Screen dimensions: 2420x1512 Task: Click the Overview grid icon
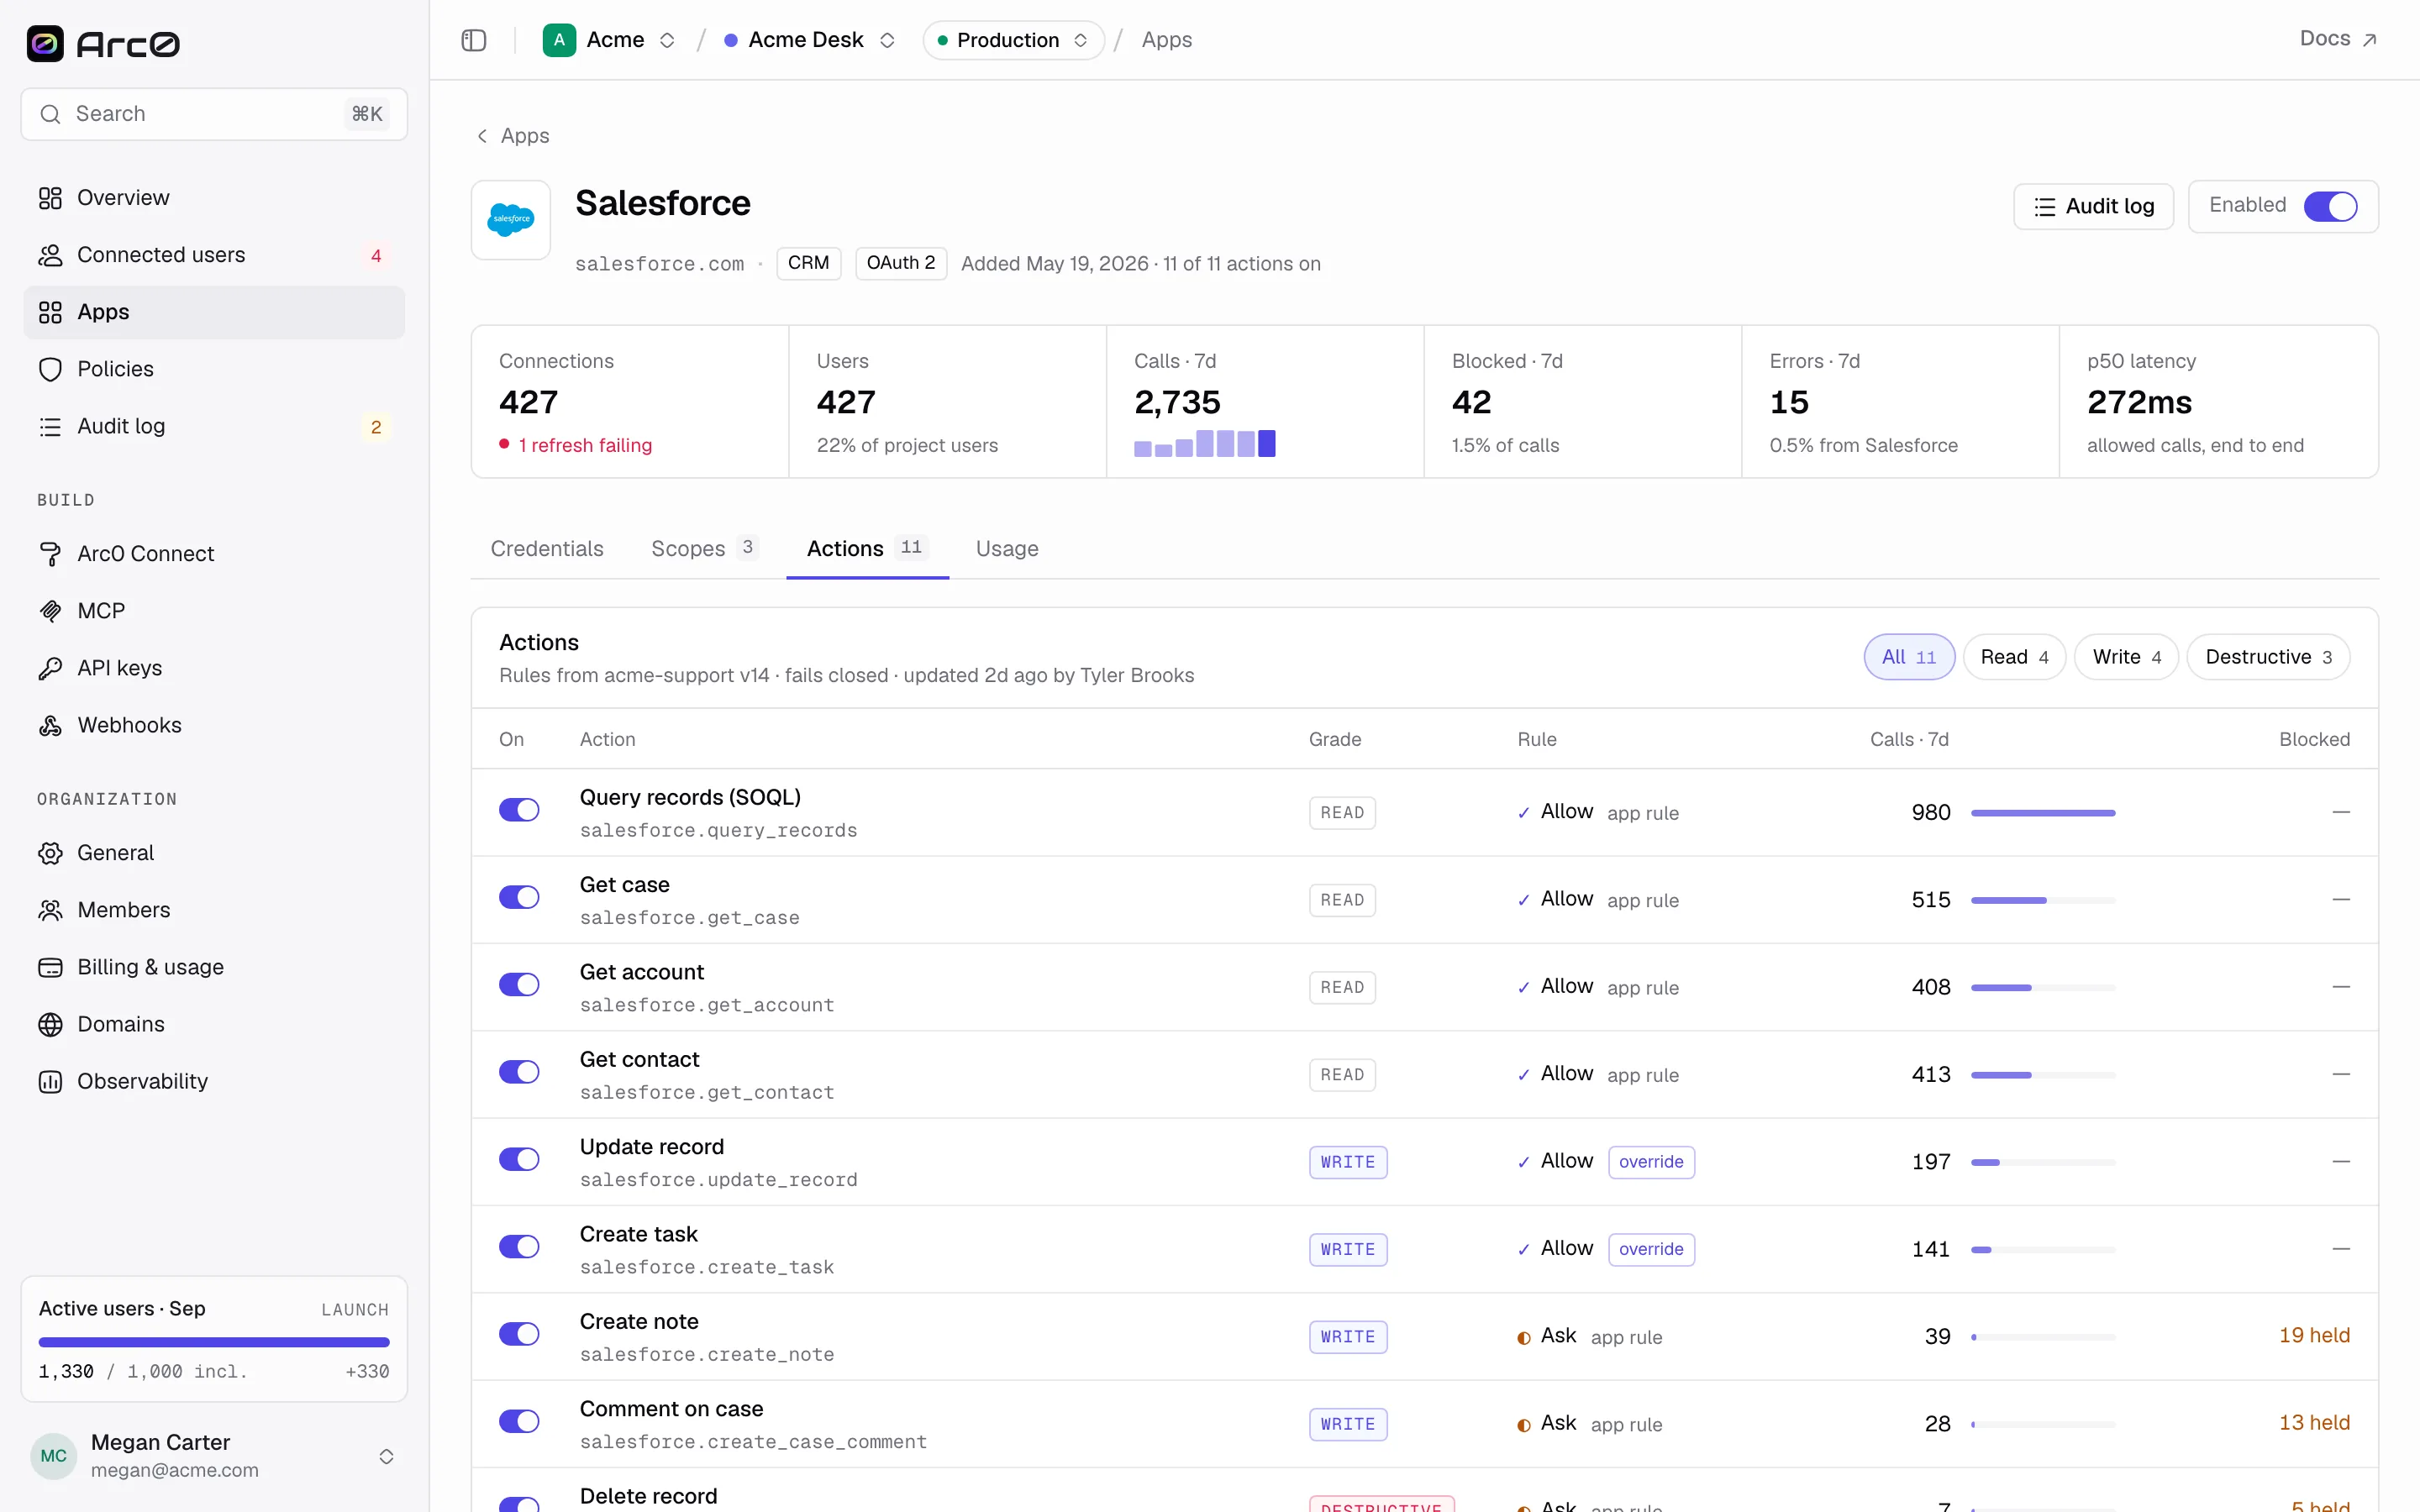point(50,198)
